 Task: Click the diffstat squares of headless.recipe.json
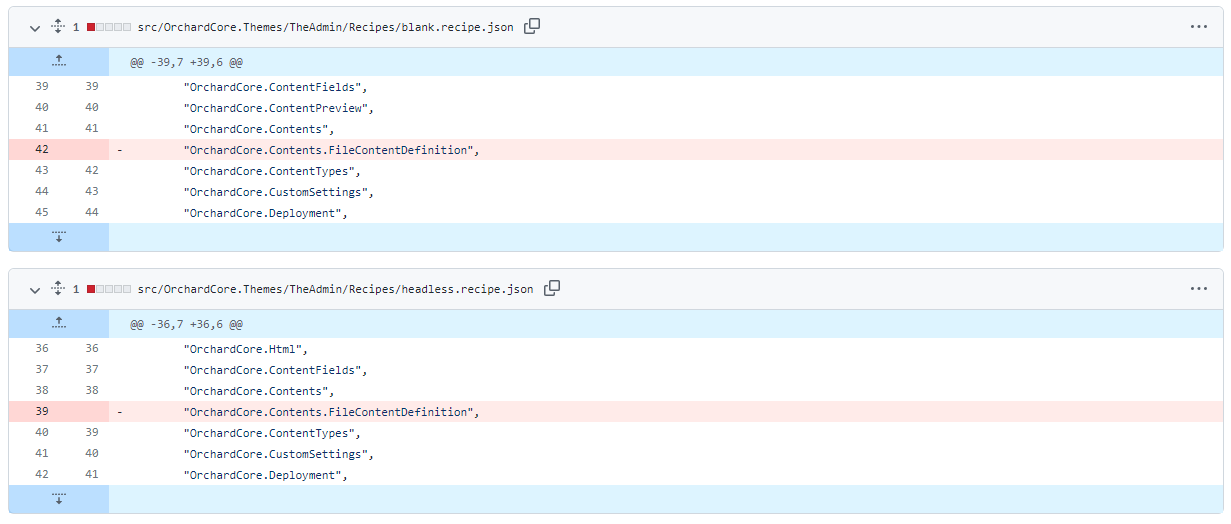[109, 289]
